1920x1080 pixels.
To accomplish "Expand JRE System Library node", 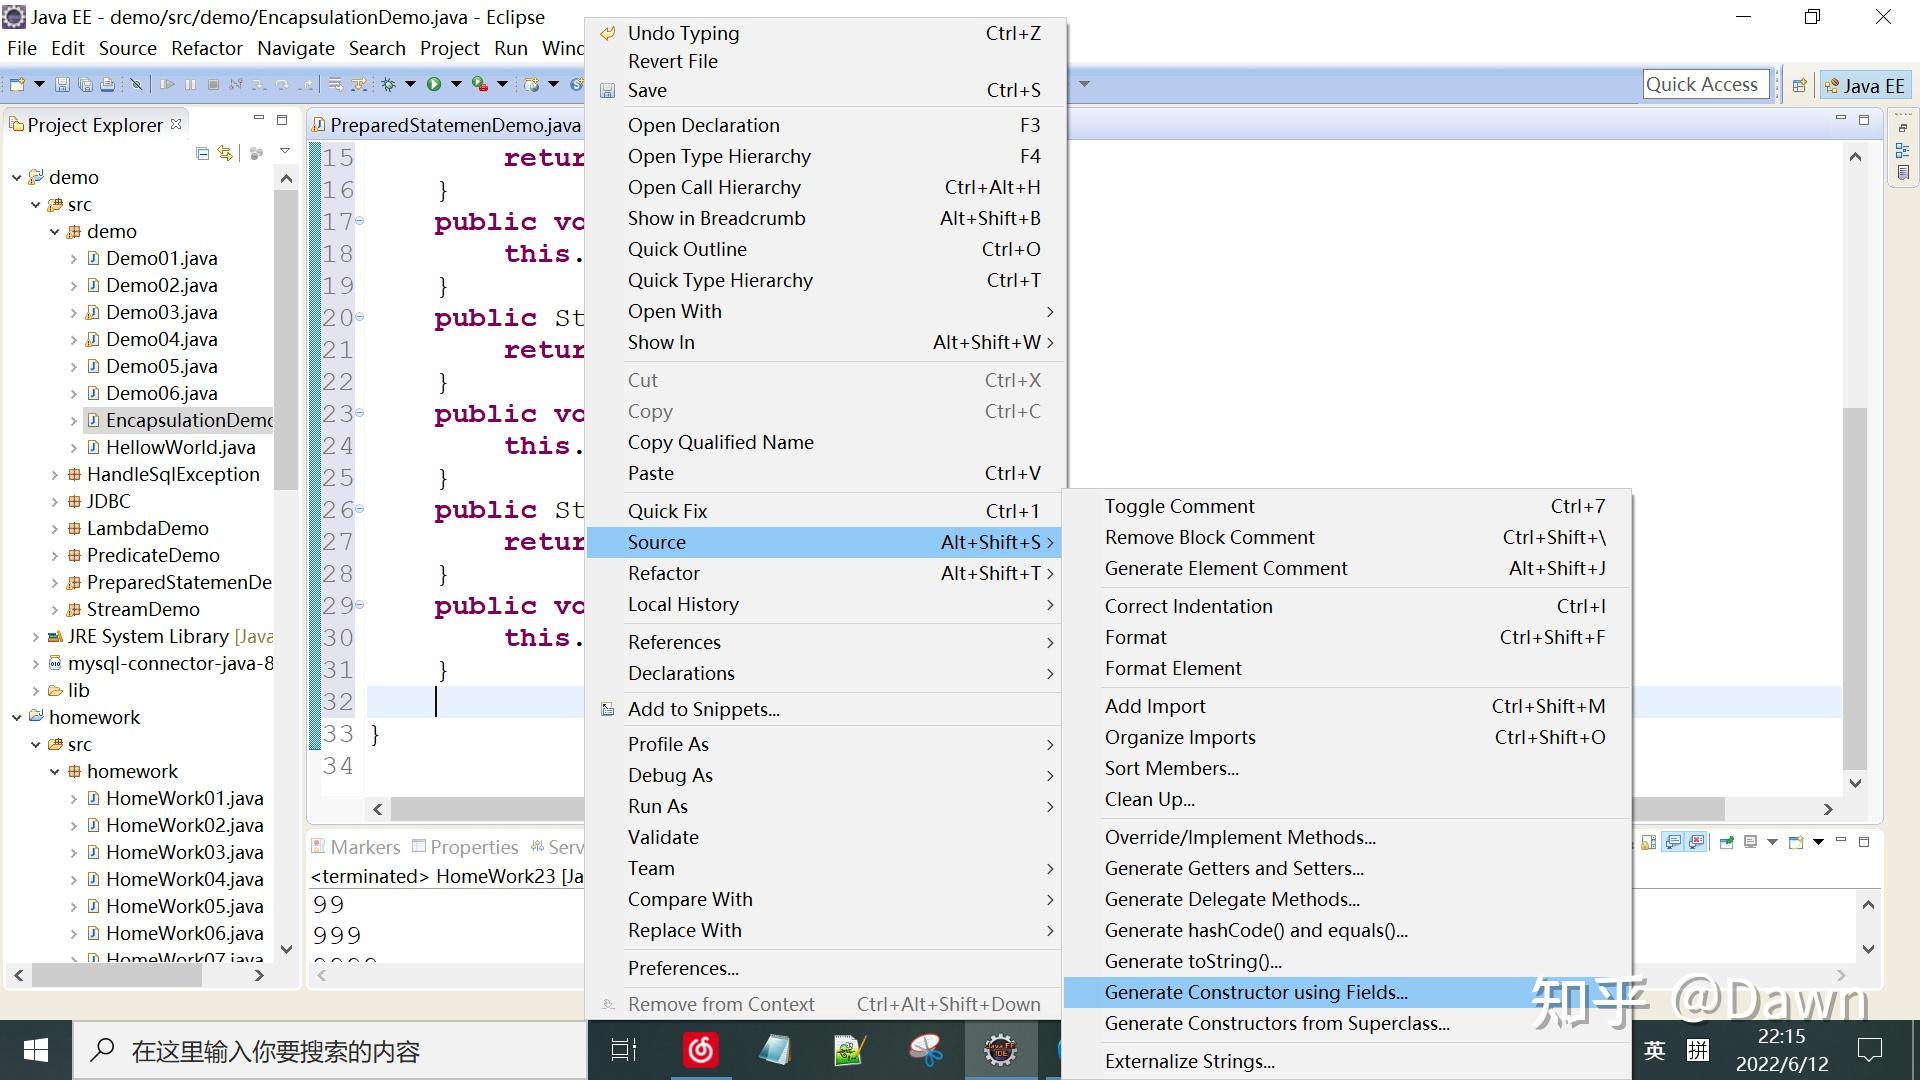I will tap(35, 636).
